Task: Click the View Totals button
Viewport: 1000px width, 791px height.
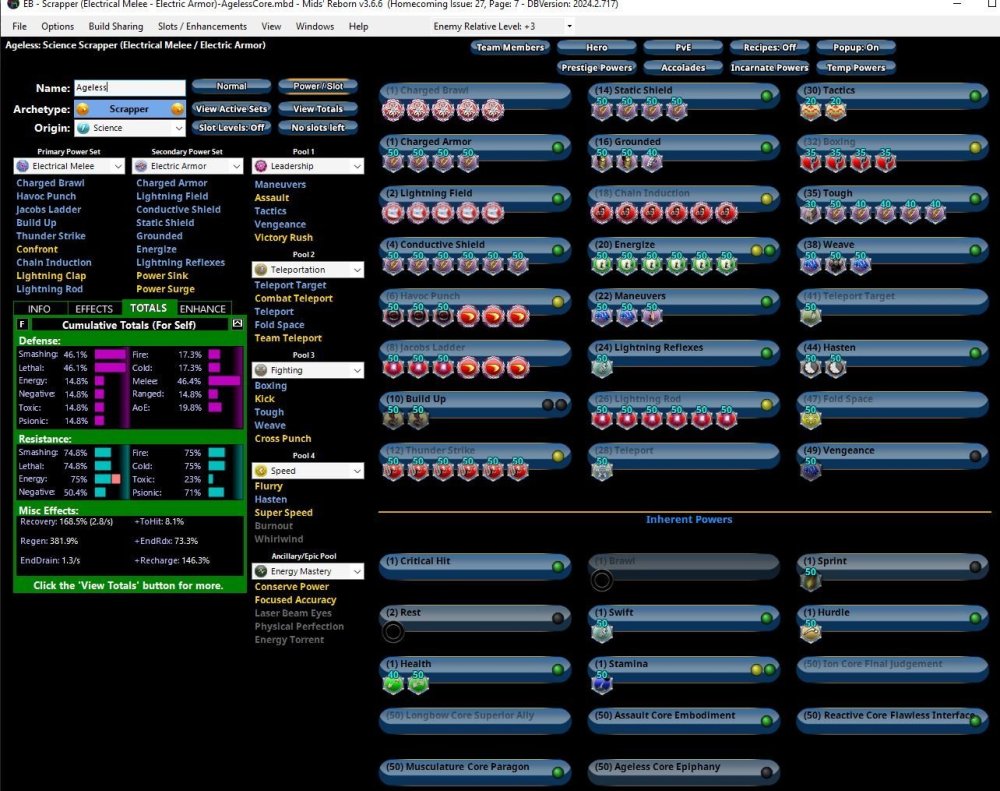Action: tap(318, 109)
